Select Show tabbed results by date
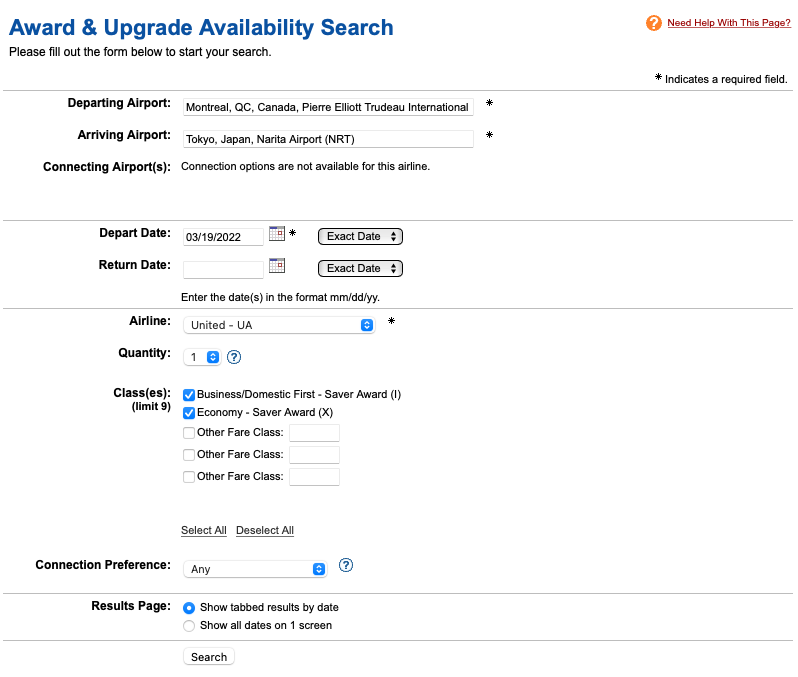 [x=189, y=608]
